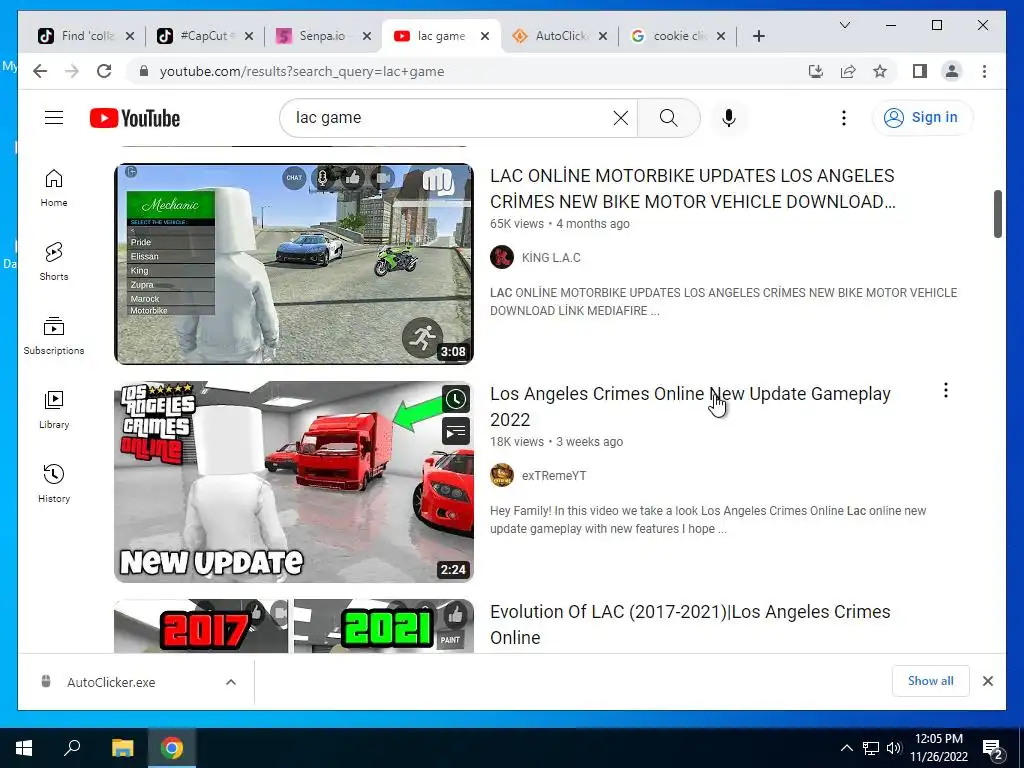Open KING L.A.C channel avatar

coord(502,257)
